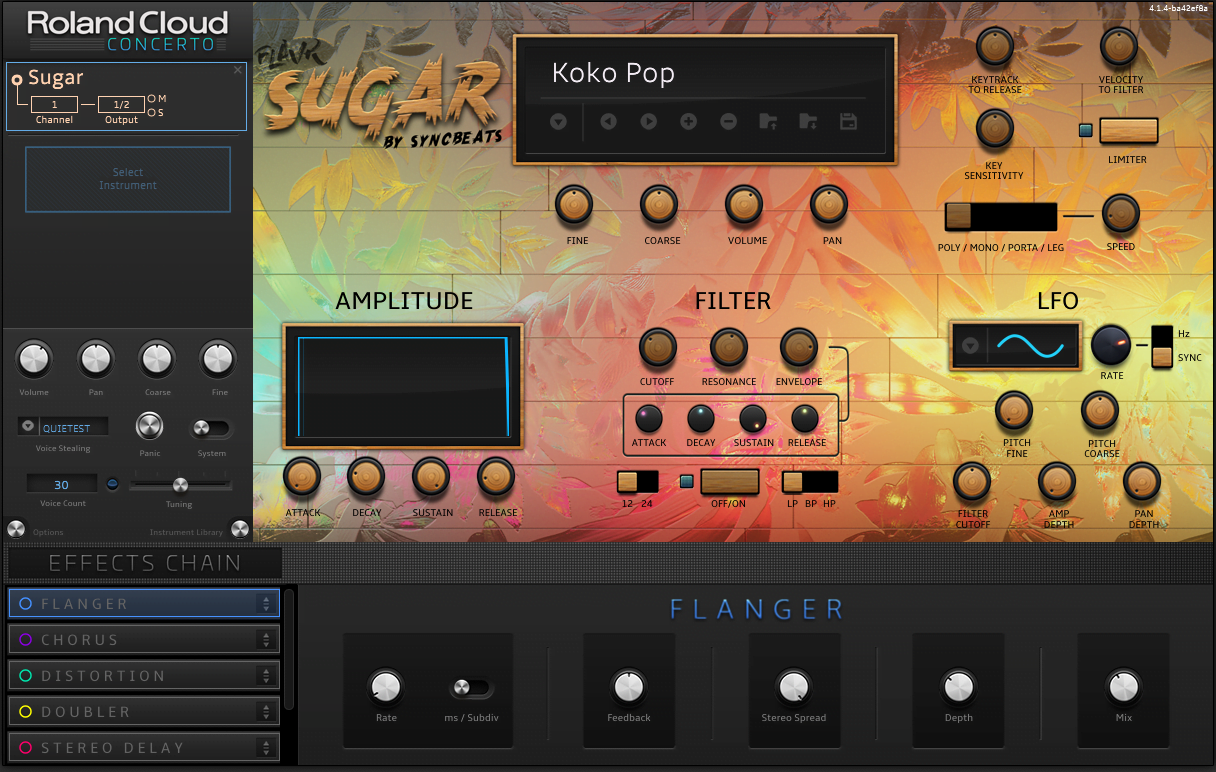Click the Speed knob
Viewport: 1216px width, 772px height.
click(x=1120, y=213)
